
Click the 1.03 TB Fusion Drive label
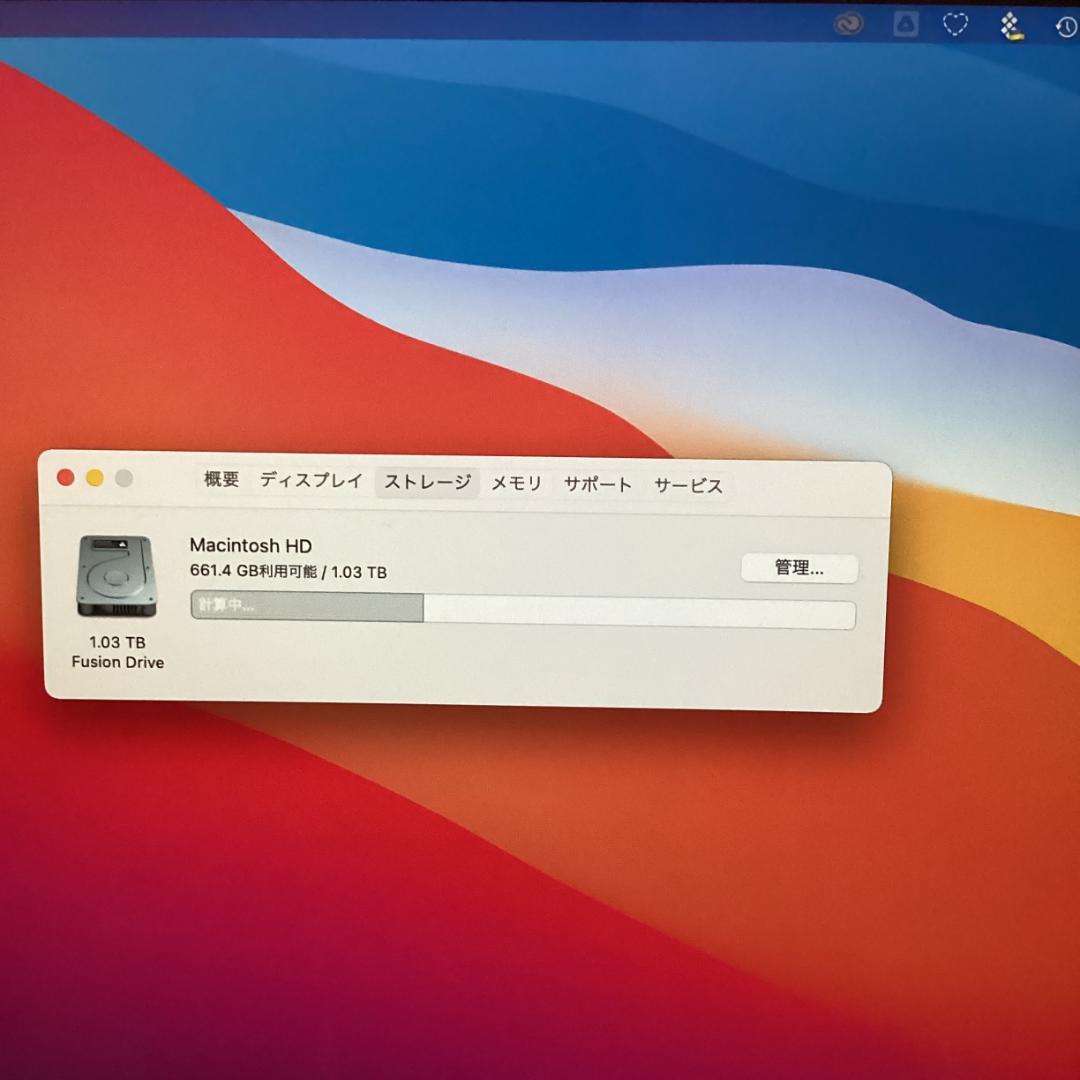(x=117, y=653)
